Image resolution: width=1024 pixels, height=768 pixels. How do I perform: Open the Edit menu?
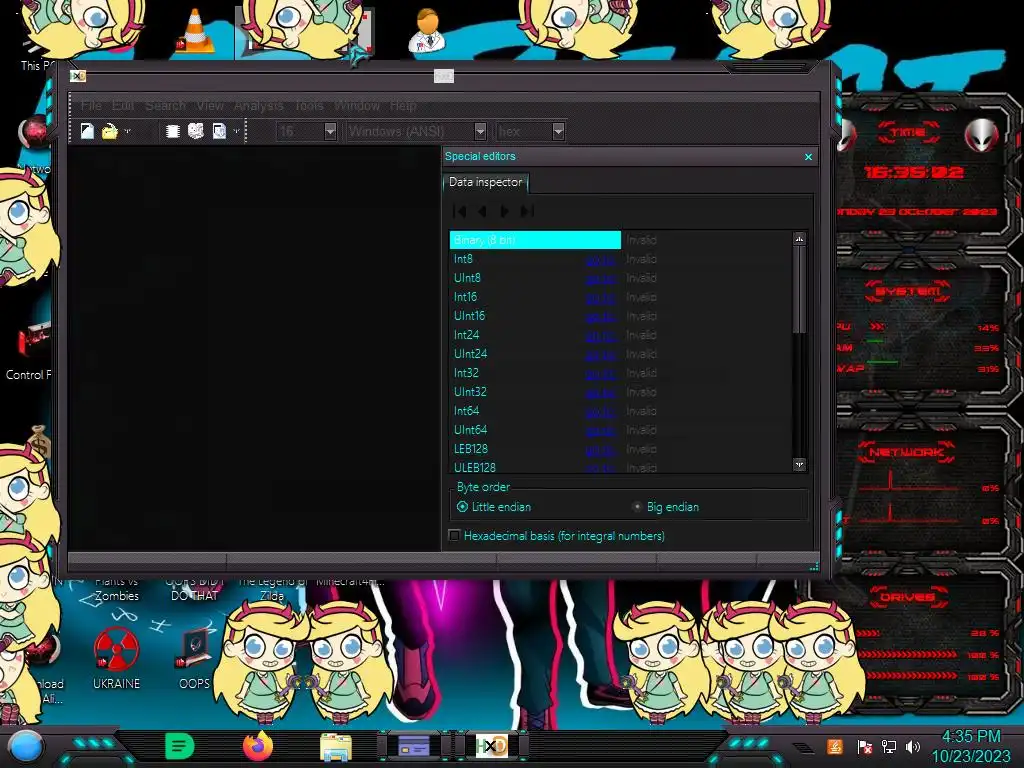point(123,105)
